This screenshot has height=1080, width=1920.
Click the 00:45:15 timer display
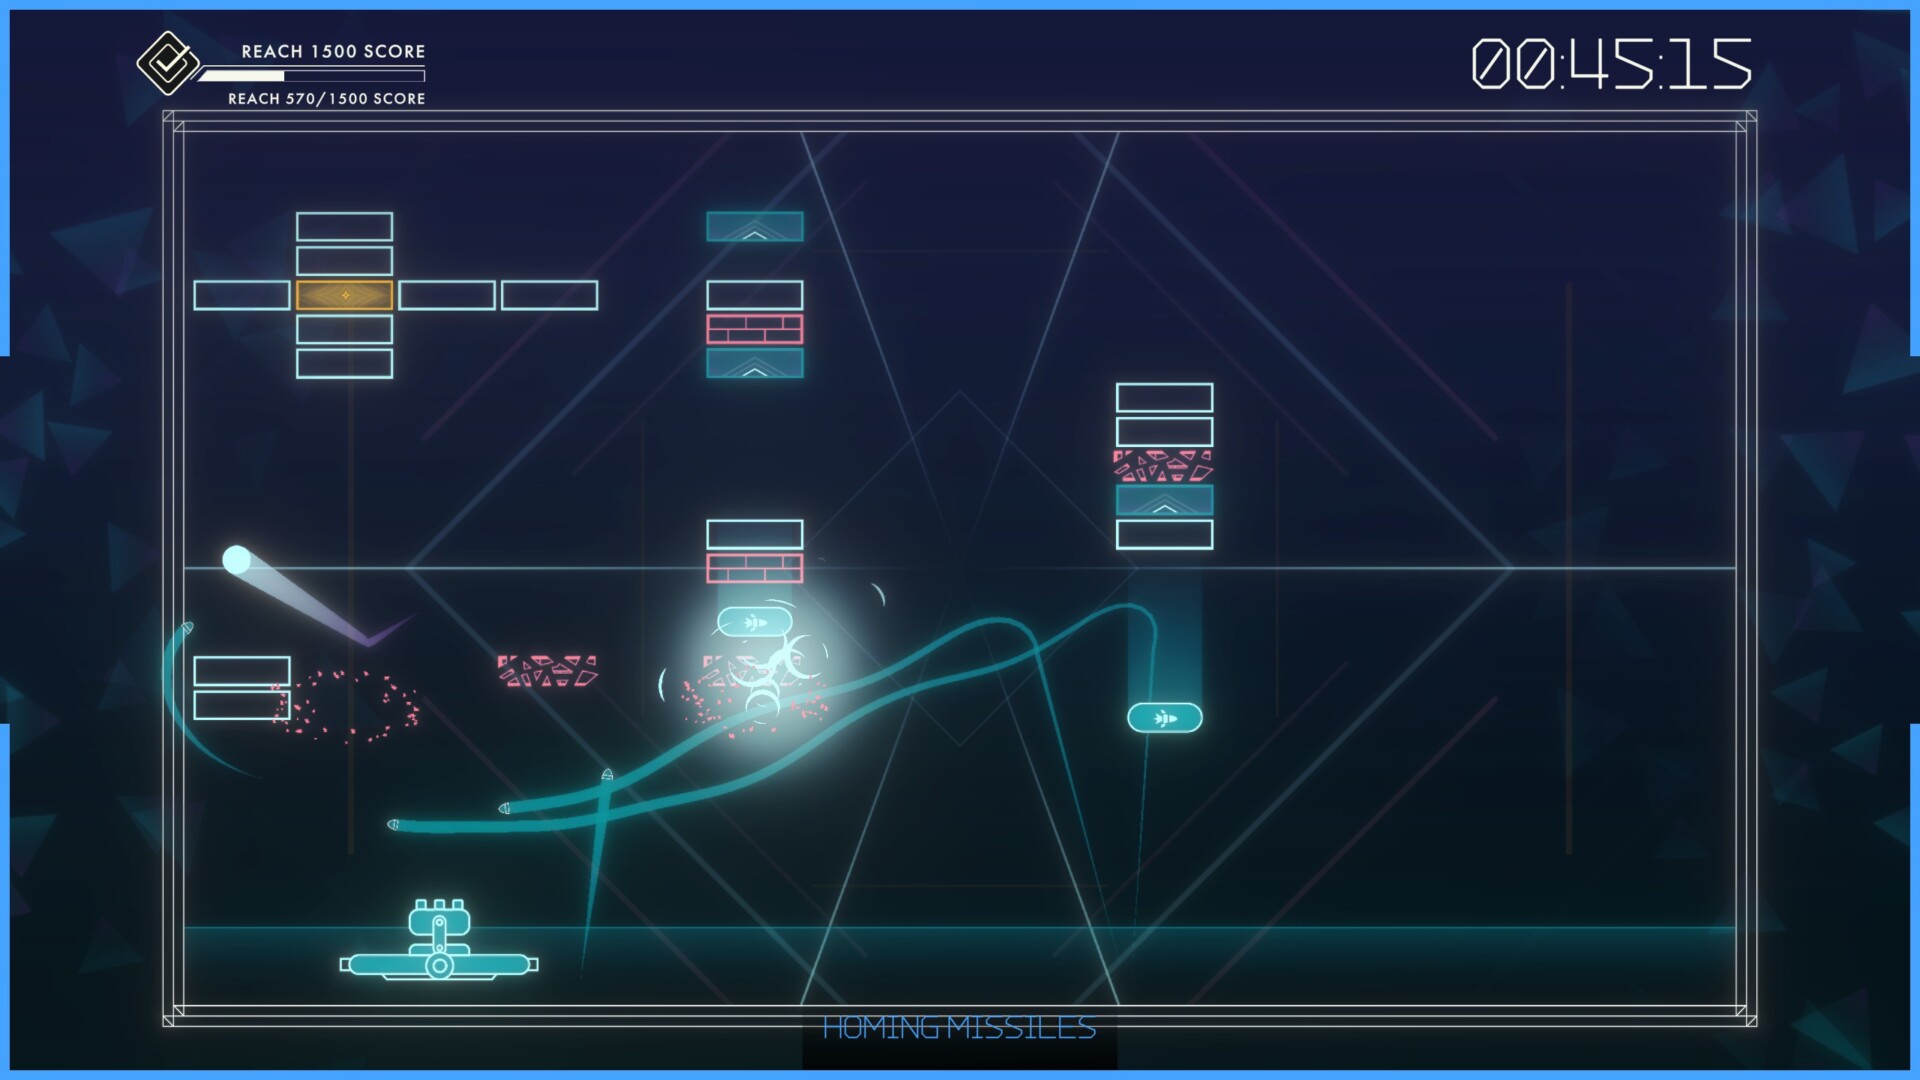coord(1610,64)
